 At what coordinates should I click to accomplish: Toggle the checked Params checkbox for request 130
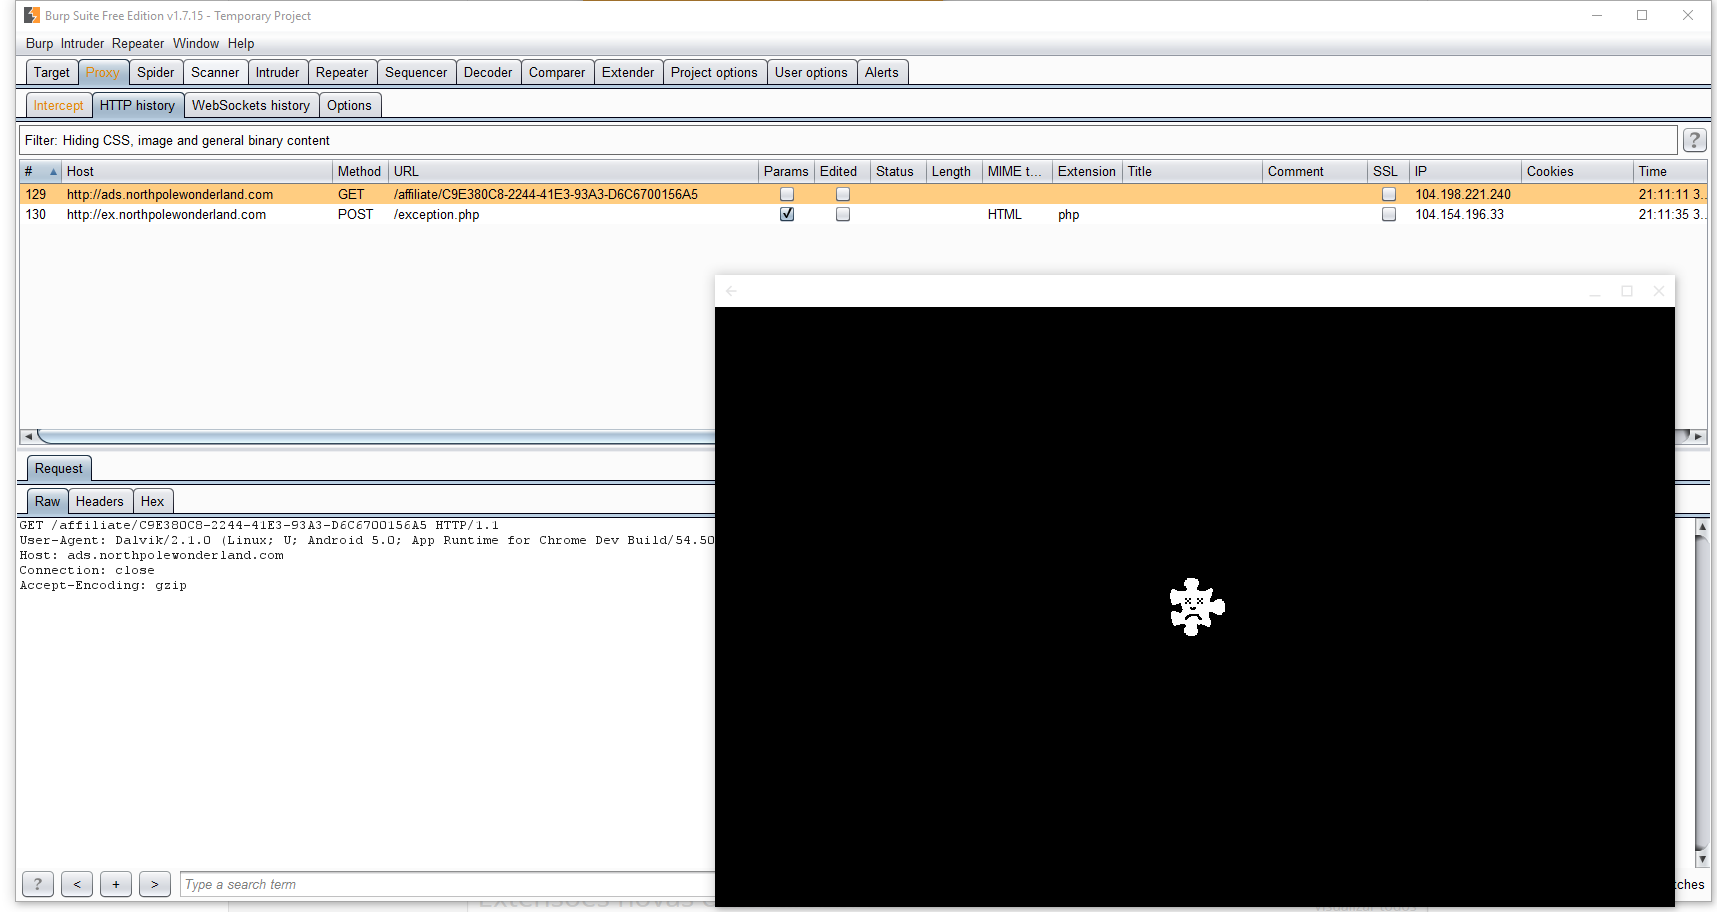(787, 214)
